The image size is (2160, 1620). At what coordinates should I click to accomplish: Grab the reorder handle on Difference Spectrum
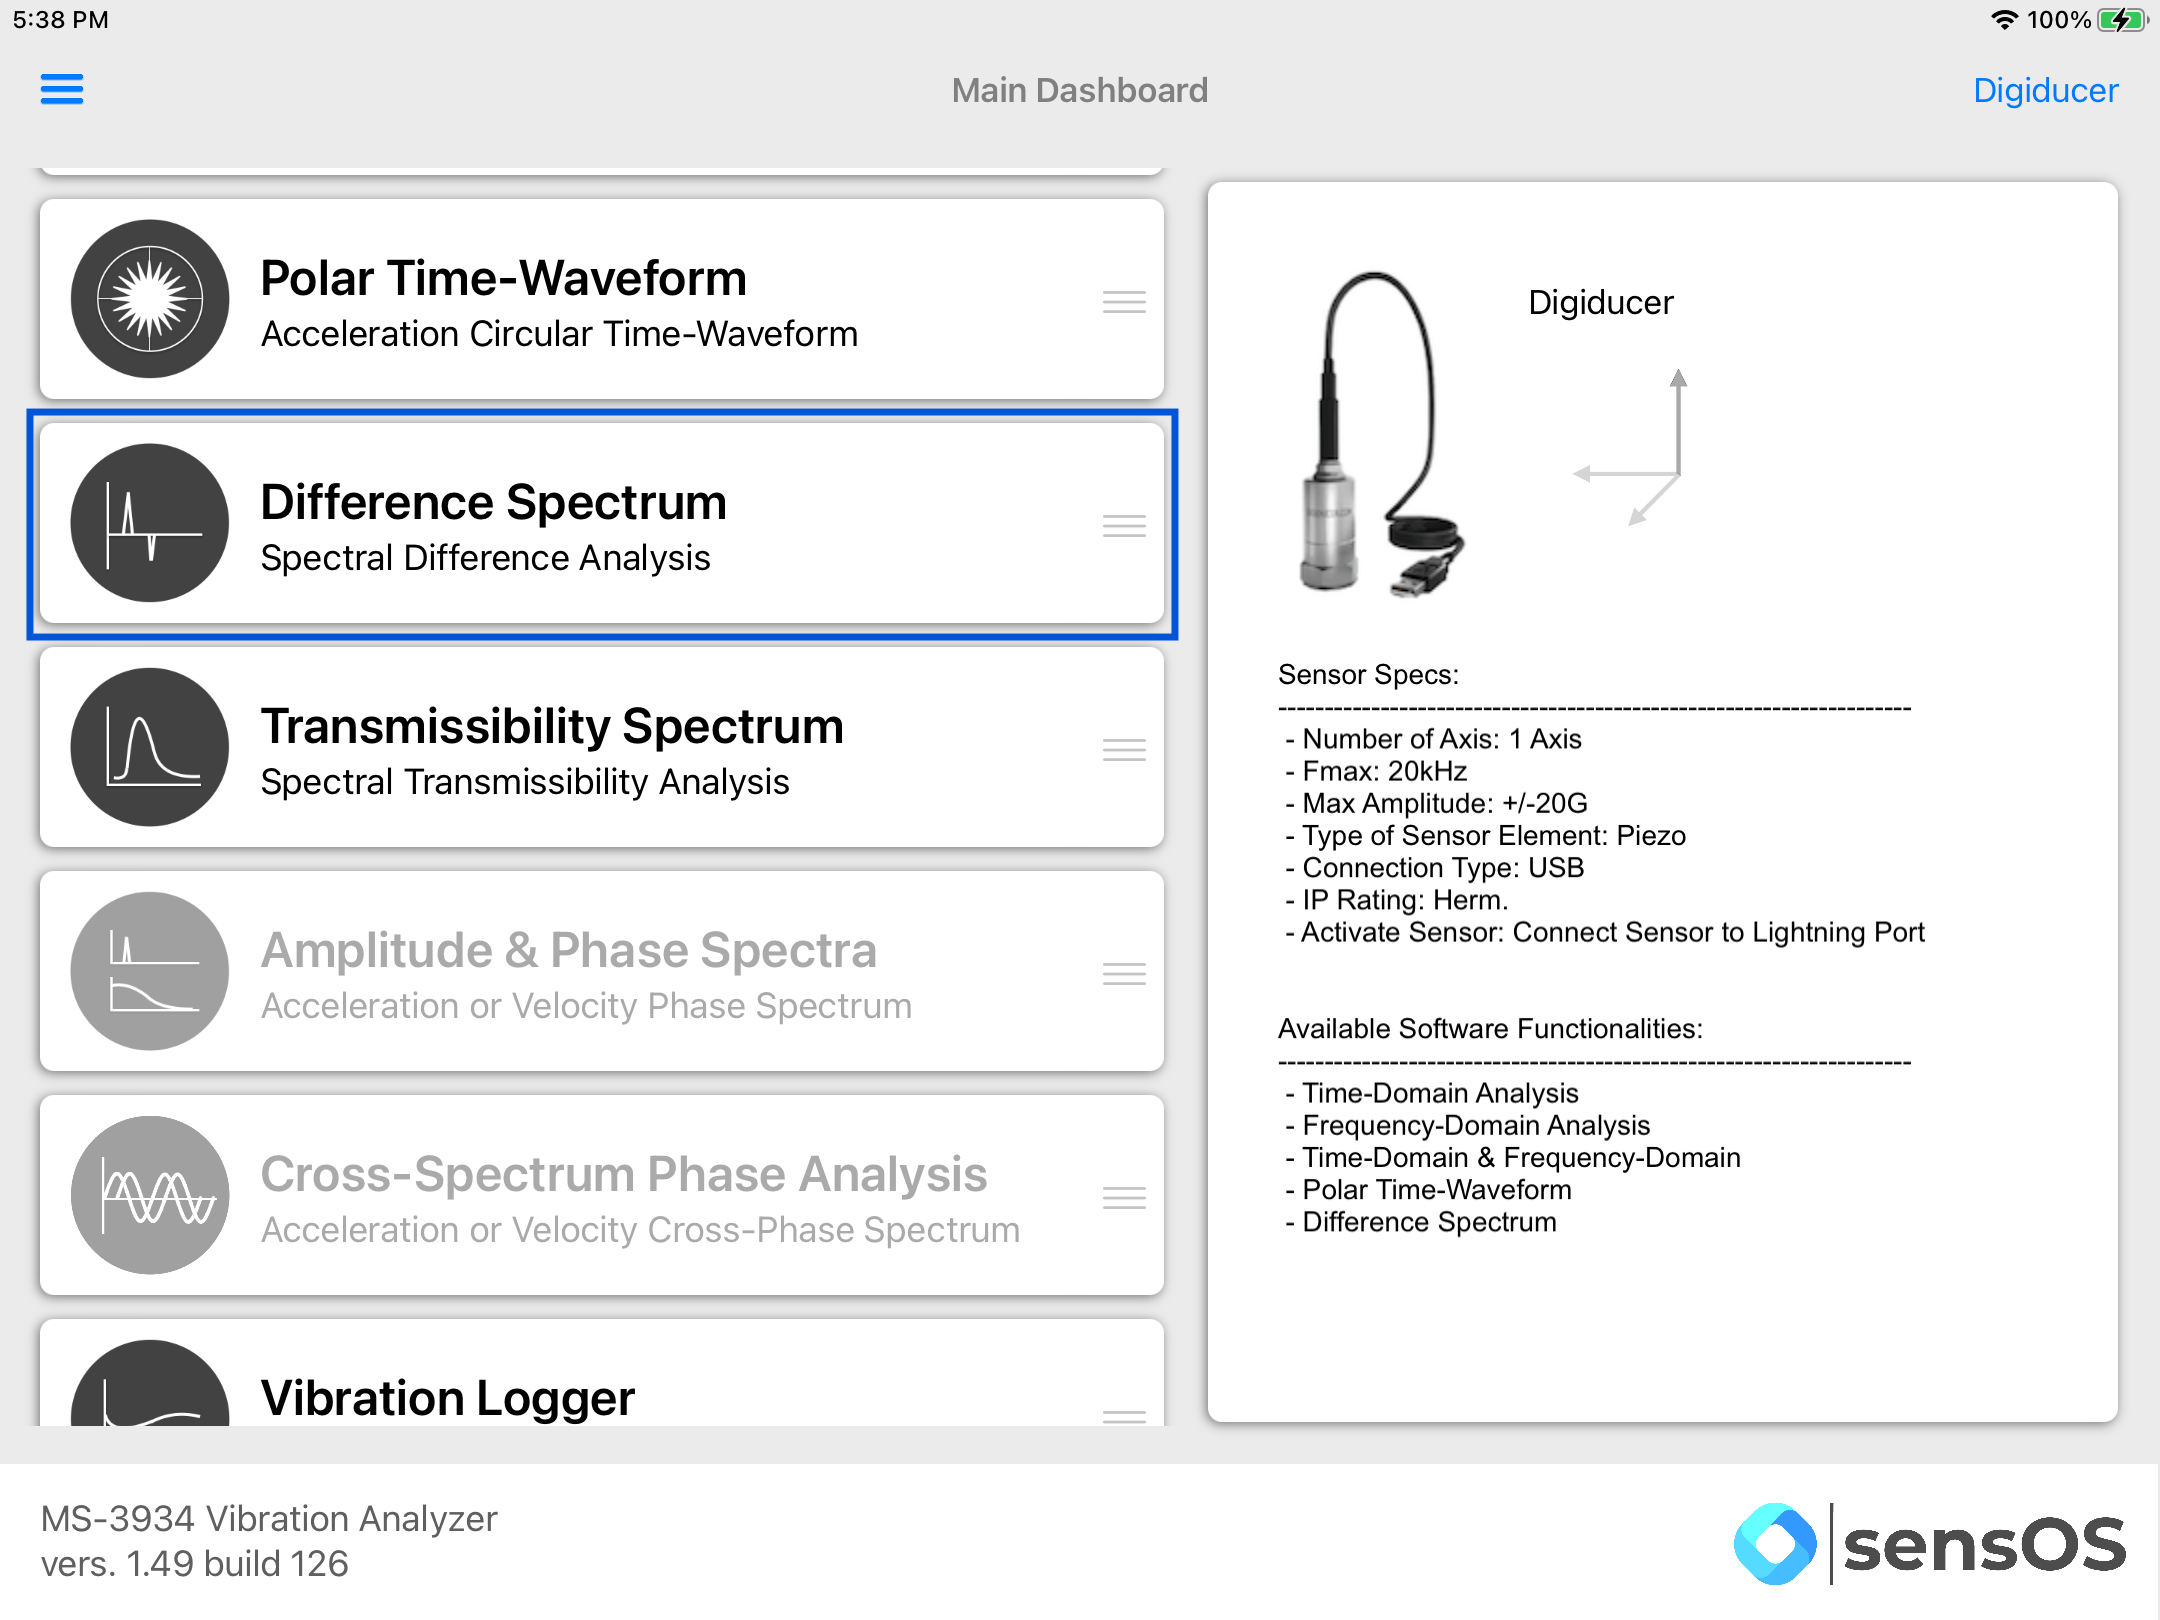[x=1124, y=526]
